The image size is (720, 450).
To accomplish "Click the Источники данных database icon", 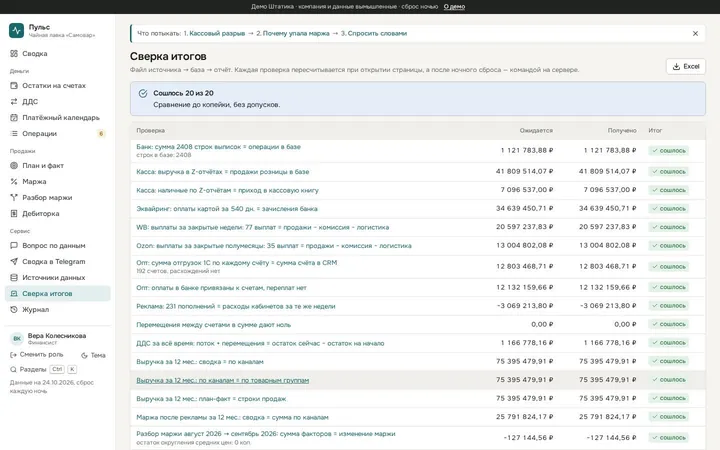I will 14,277.
